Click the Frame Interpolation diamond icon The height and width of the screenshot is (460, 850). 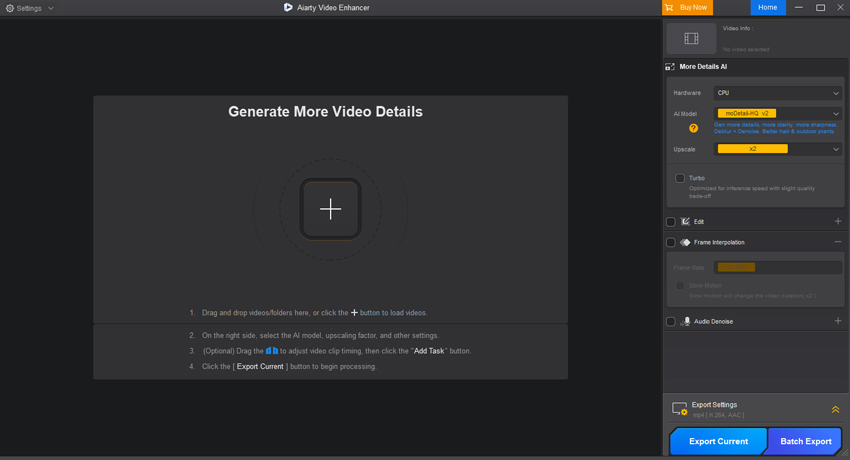click(x=685, y=242)
